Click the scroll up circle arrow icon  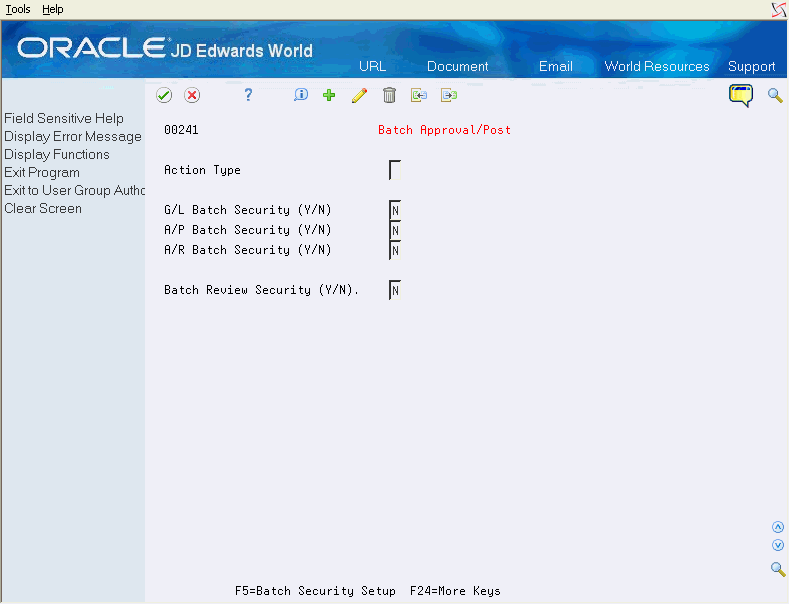point(778,527)
